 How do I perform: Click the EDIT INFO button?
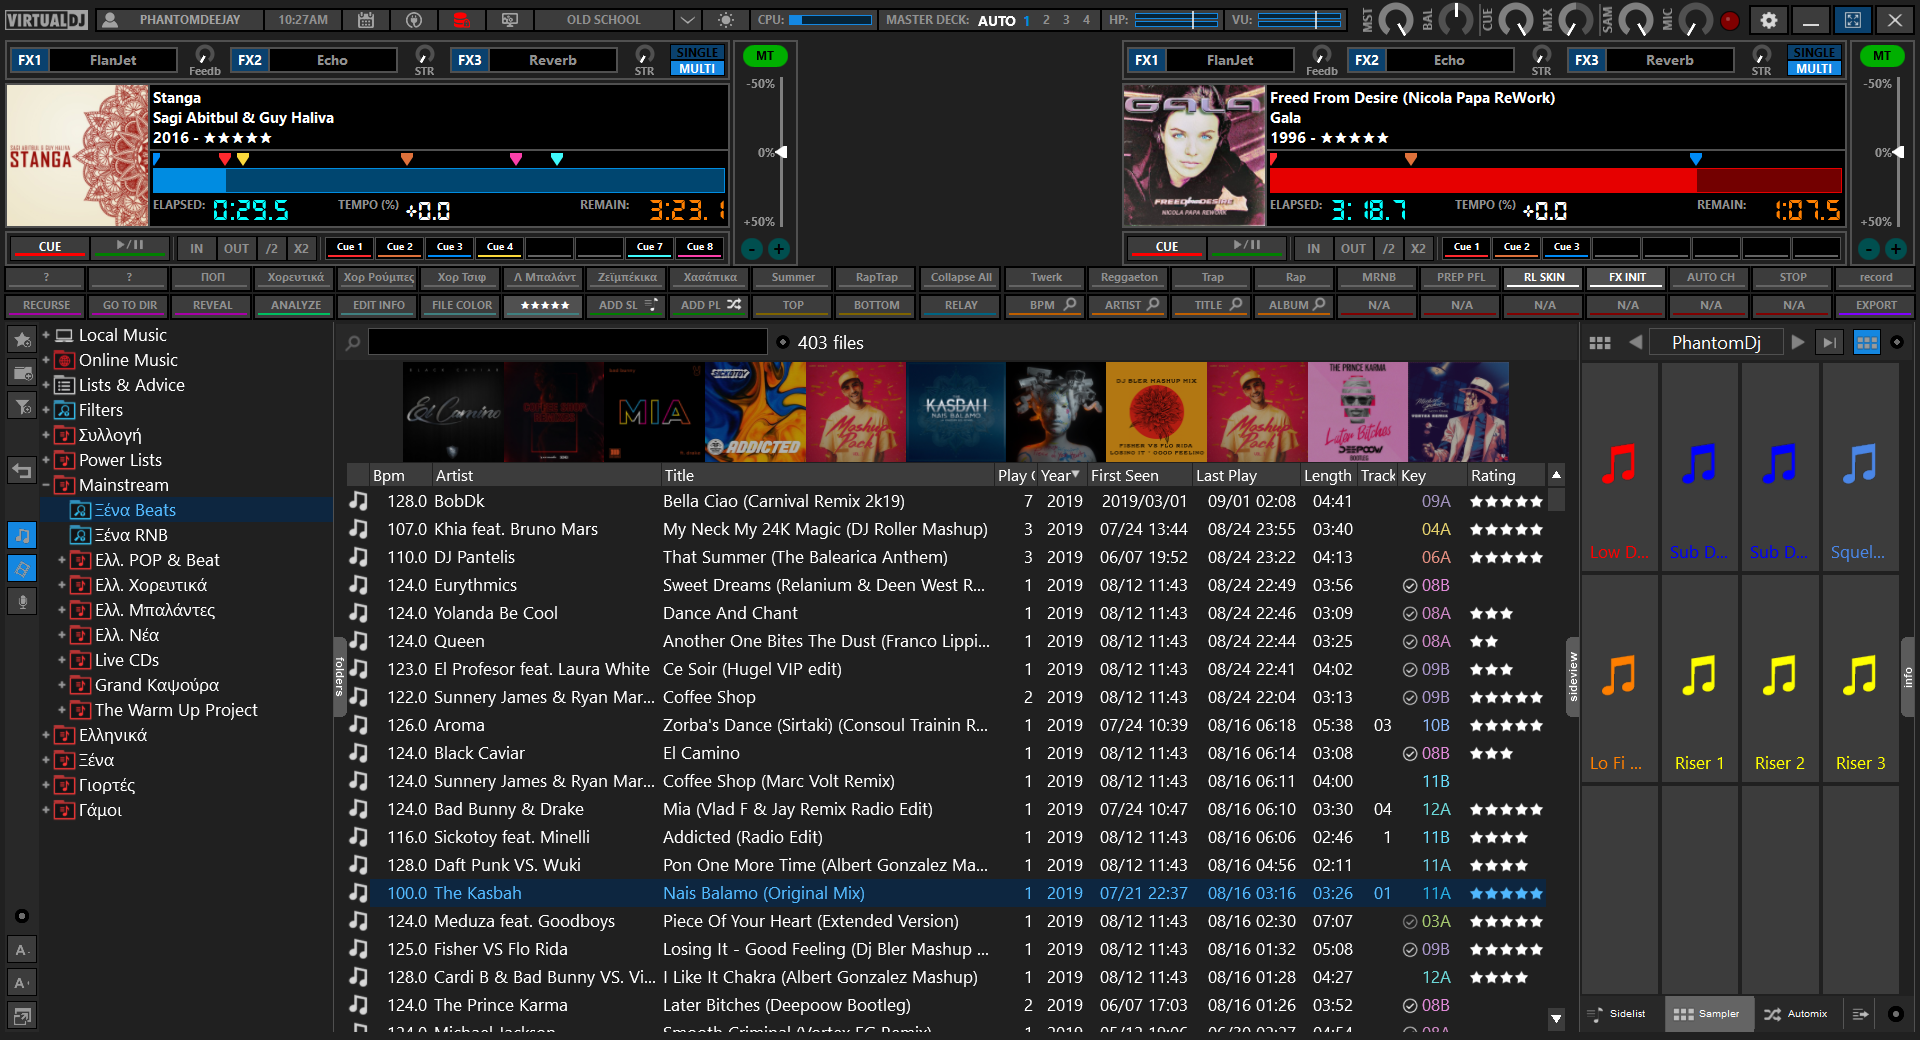coord(379,305)
